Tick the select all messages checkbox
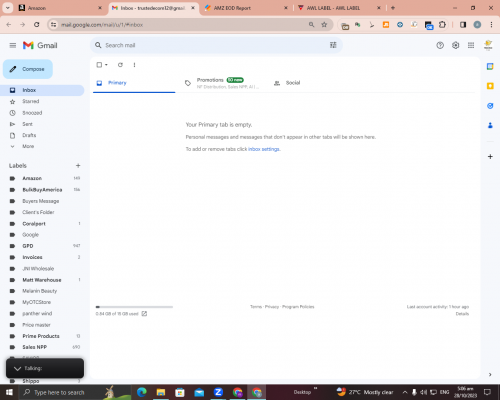The width and height of the screenshot is (500, 400). click(x=99, y=65)
